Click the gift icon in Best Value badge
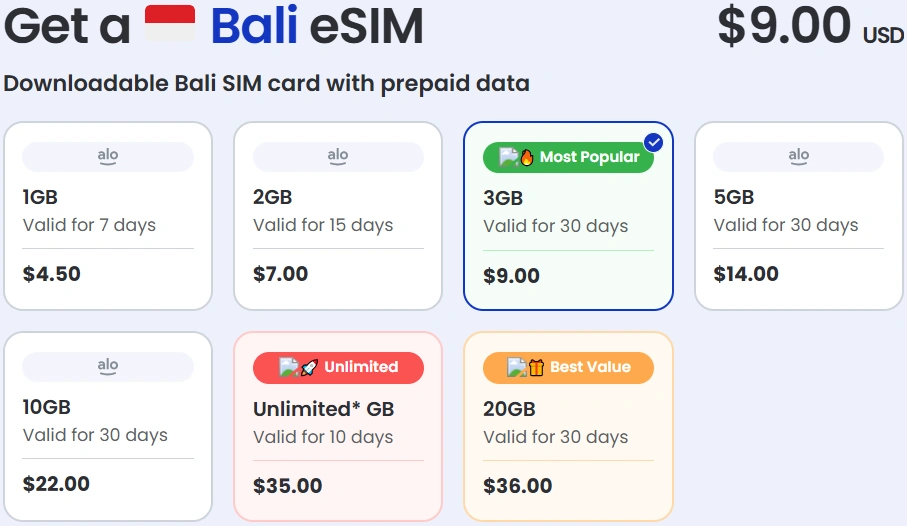This screenshot has height=526, width=907. pyautogui.click(x=536, y=367)
